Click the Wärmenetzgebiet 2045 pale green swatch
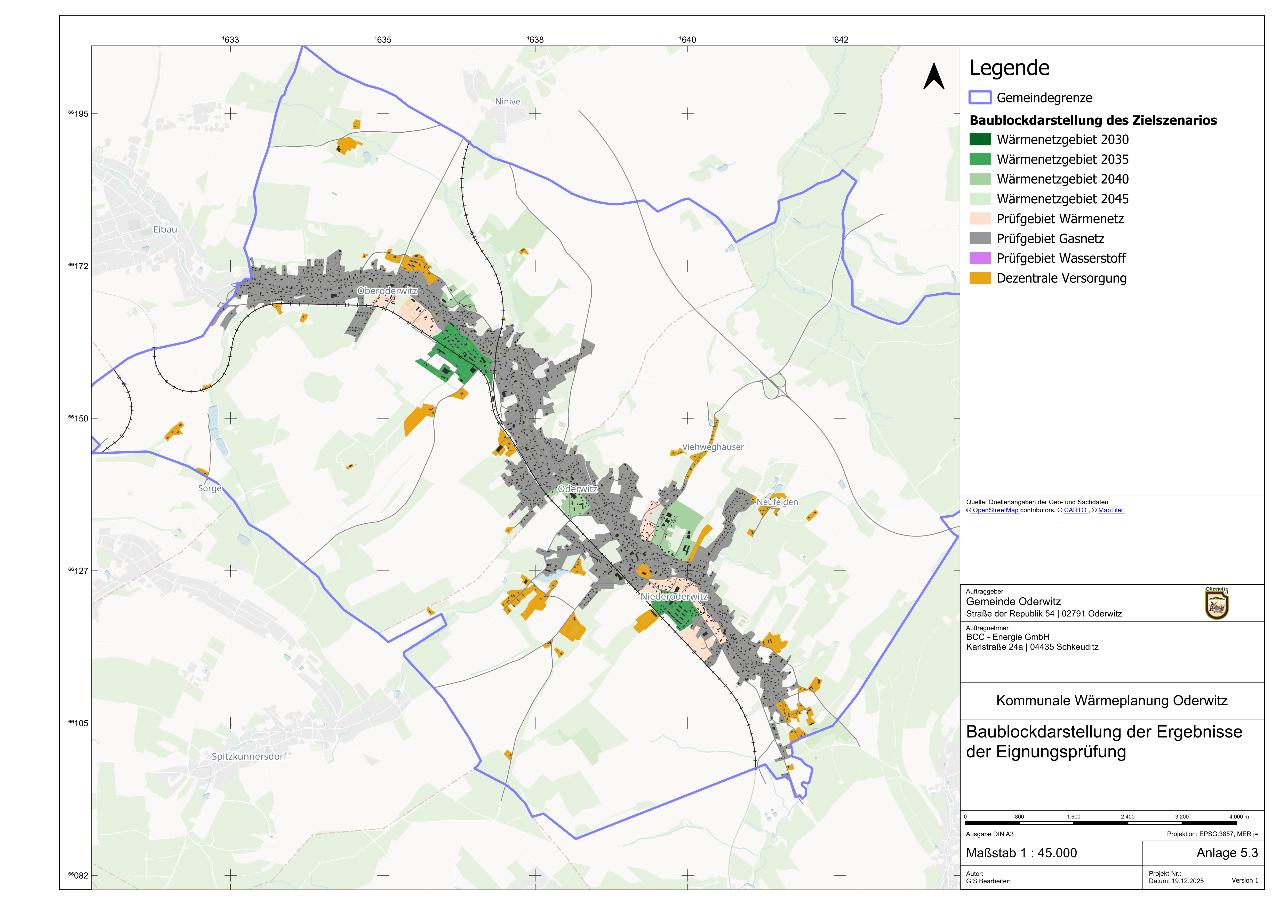 tap(980, 199)
